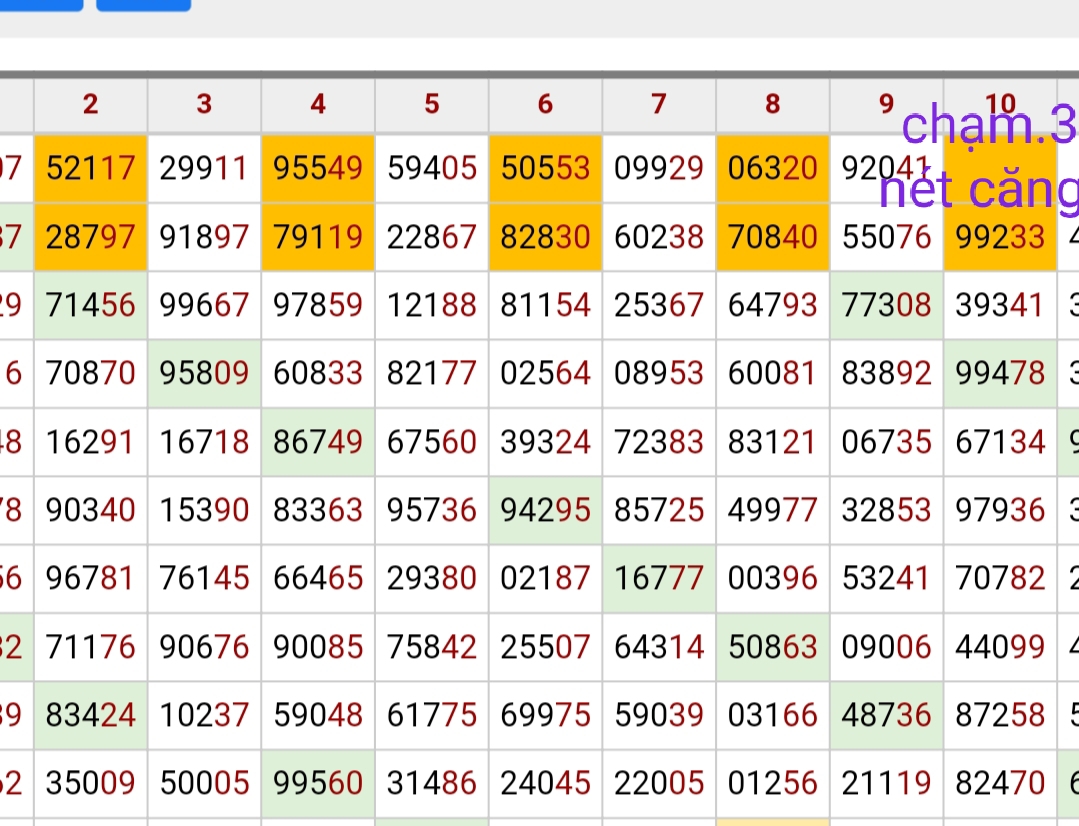The image size is (1079, 826).
Task: Tap the number 16291
Action: click(90, 442)
